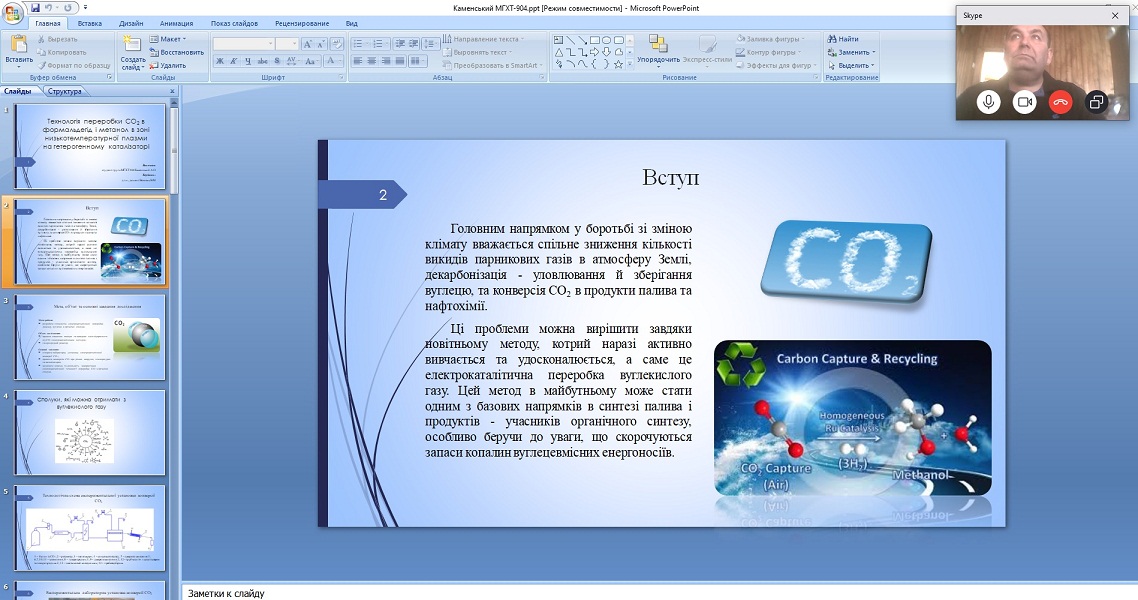This screenshot has height=600, width=1138.
Task: Open the Упорядочить arrange button
Action: 658,51
